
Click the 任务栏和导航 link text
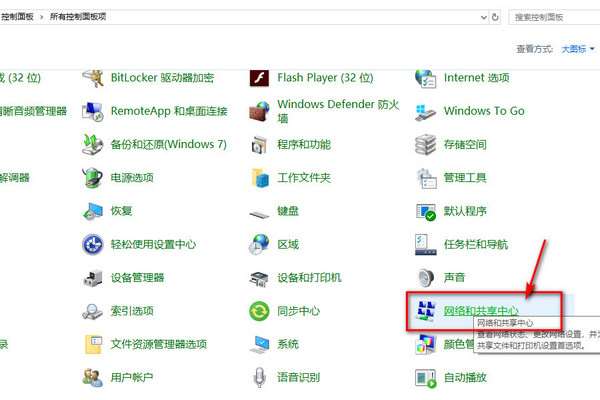point(476,244)
